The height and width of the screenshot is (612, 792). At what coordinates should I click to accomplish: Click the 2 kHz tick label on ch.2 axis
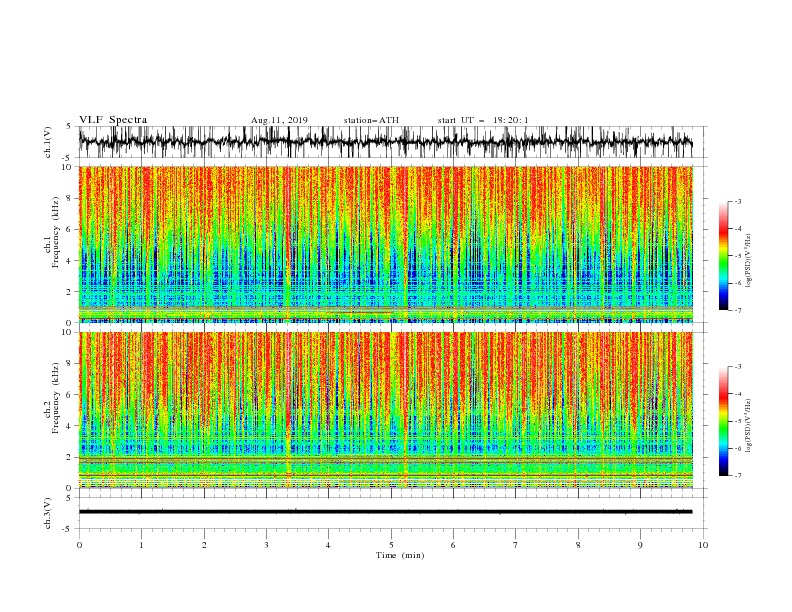click(70, 457)
